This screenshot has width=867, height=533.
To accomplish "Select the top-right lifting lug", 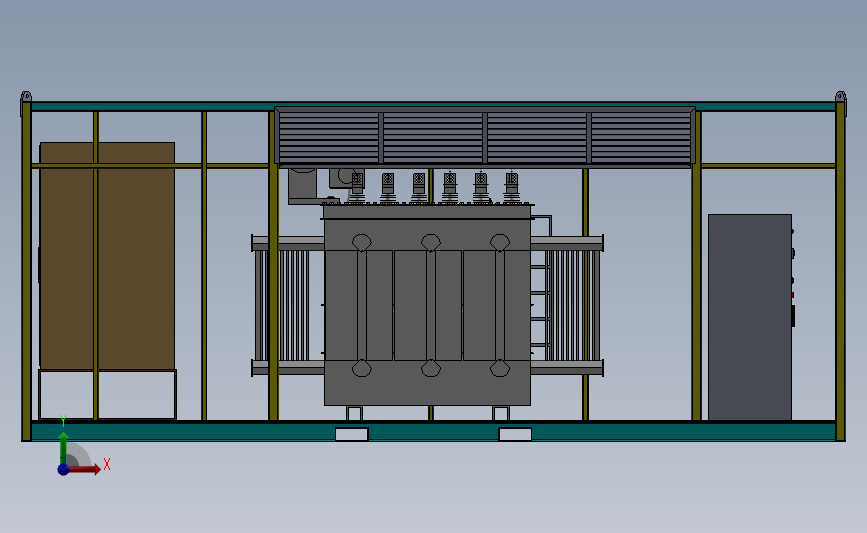I will (x=840, y=97).
